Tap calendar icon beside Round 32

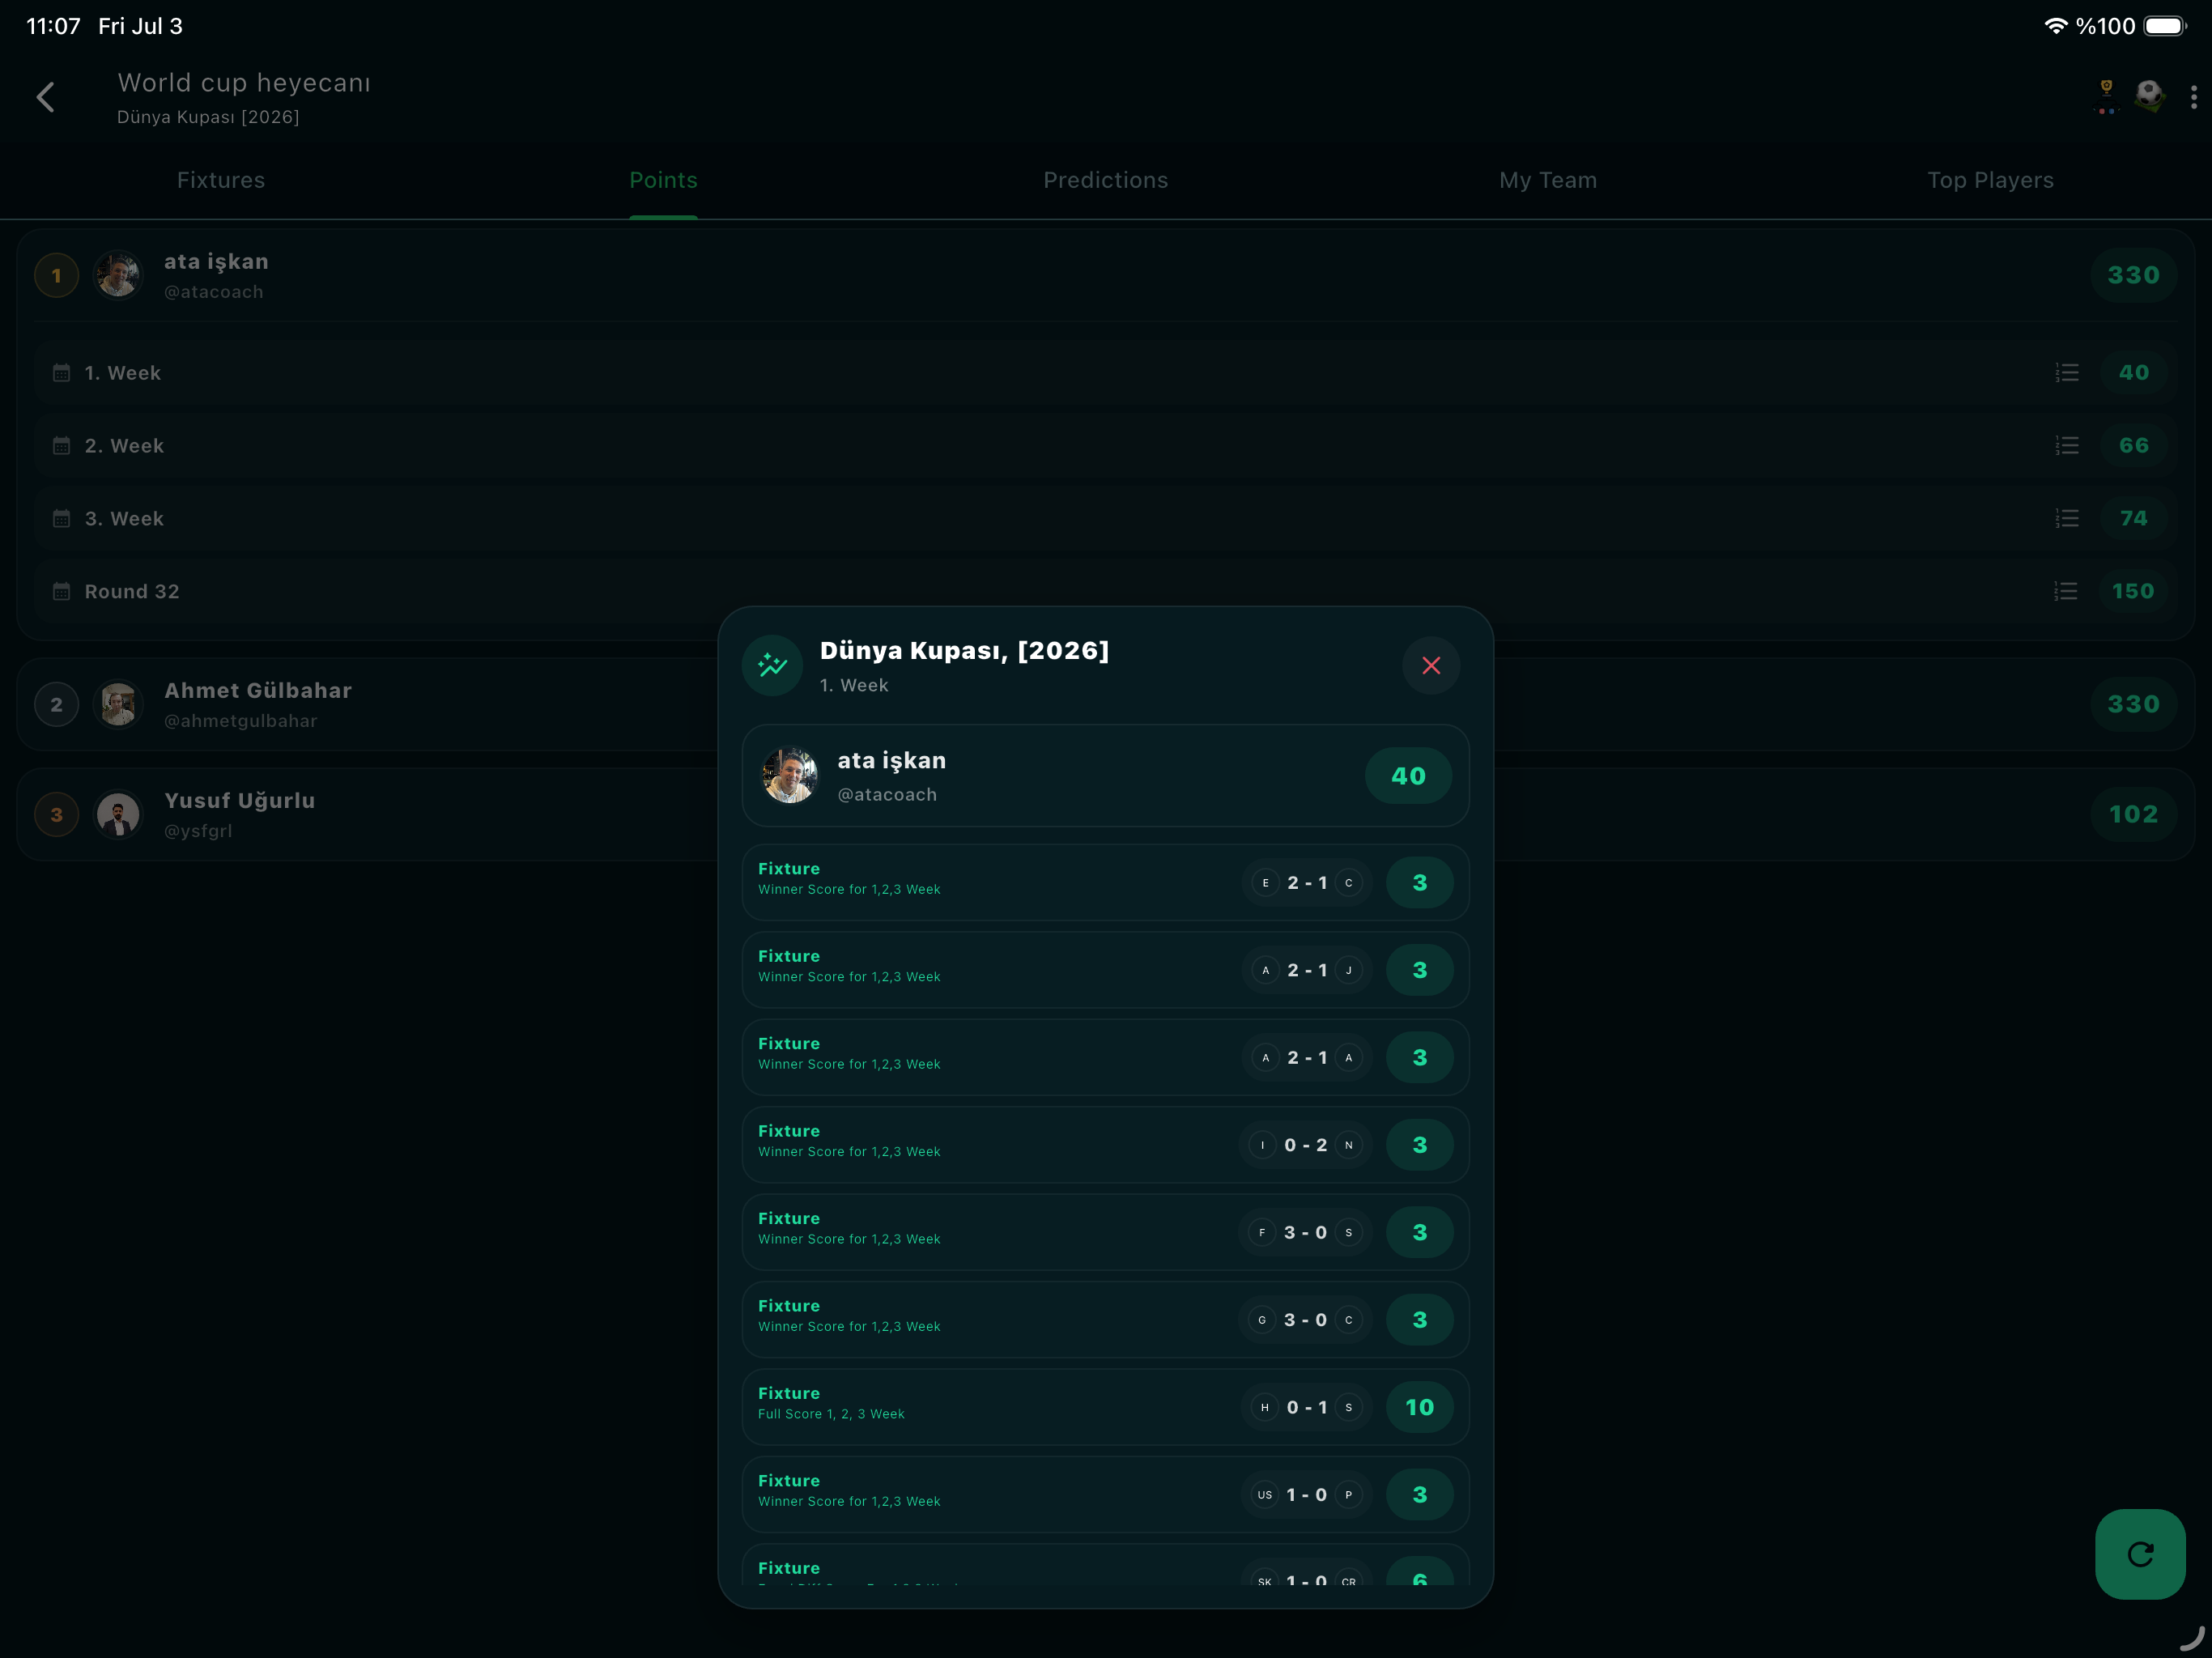[61, 592]
